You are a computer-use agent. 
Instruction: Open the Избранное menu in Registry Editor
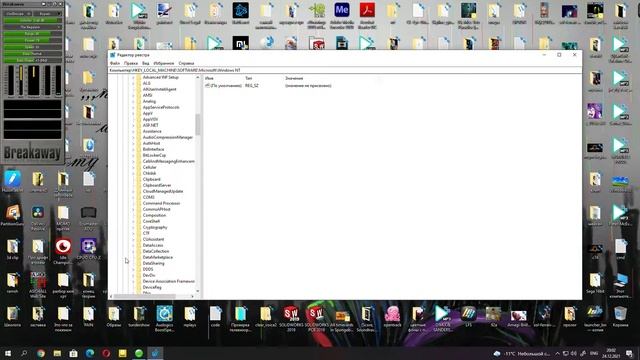164,63
